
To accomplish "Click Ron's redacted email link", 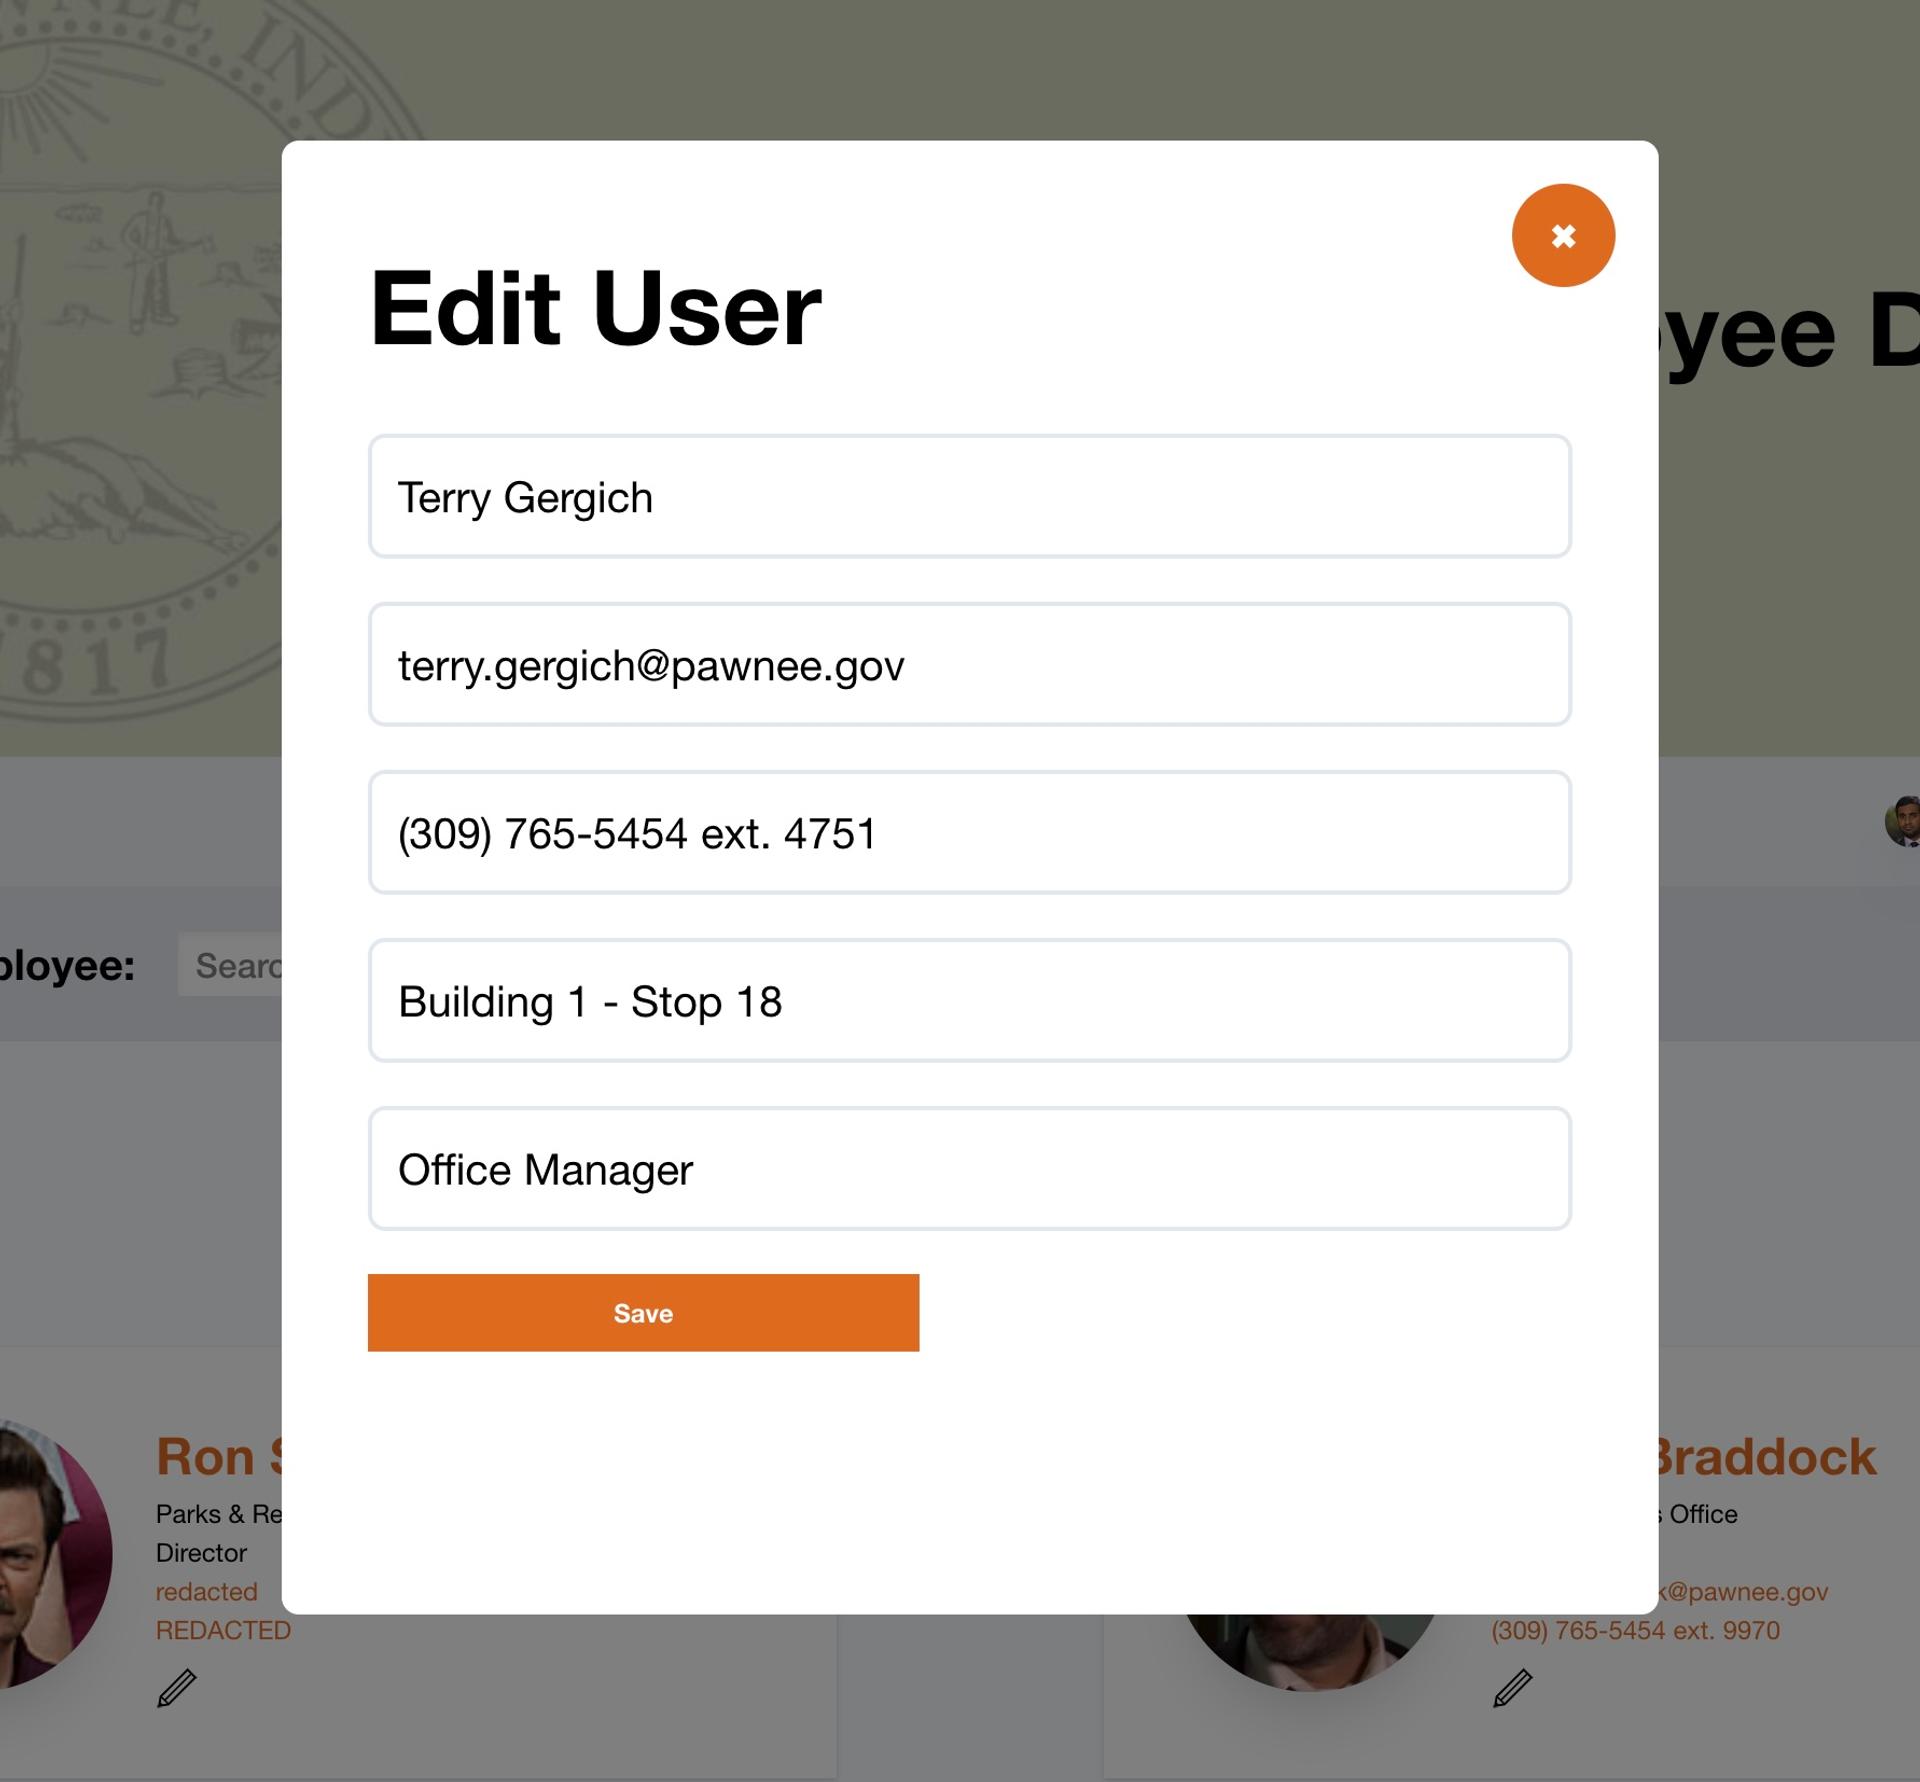I will (206, 1591).
